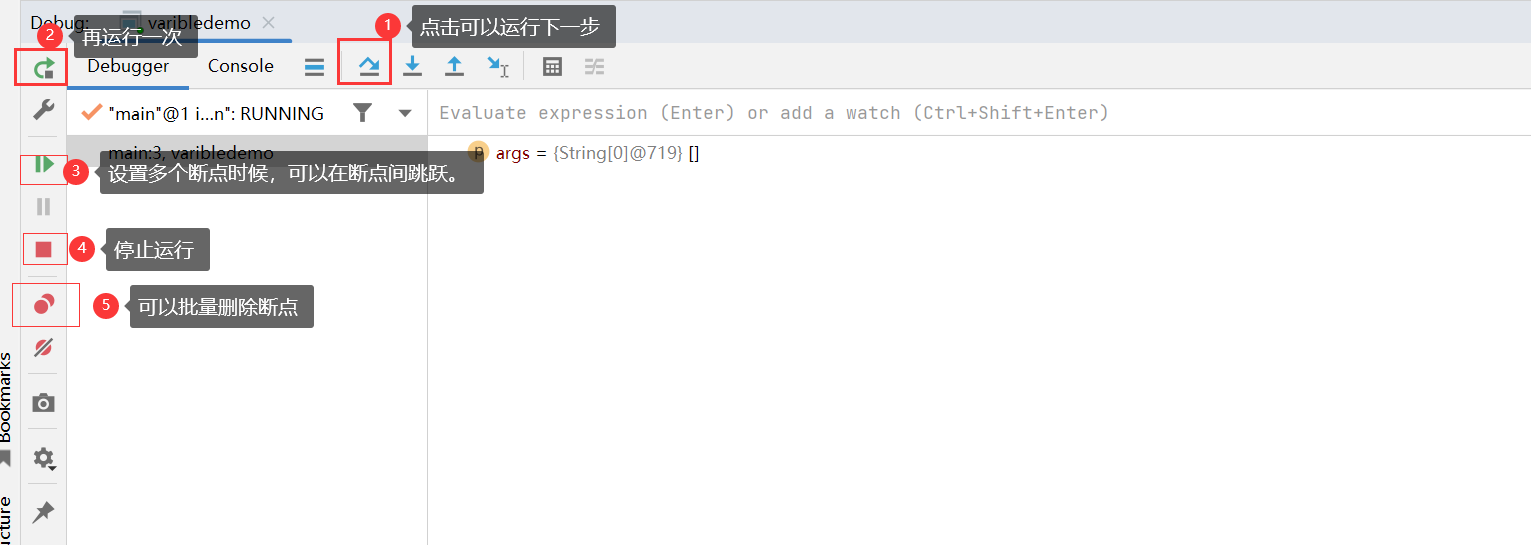This screenshot has width=1531, height=545.
Task: Switch to the Console tab
Action: coord(241,66)
